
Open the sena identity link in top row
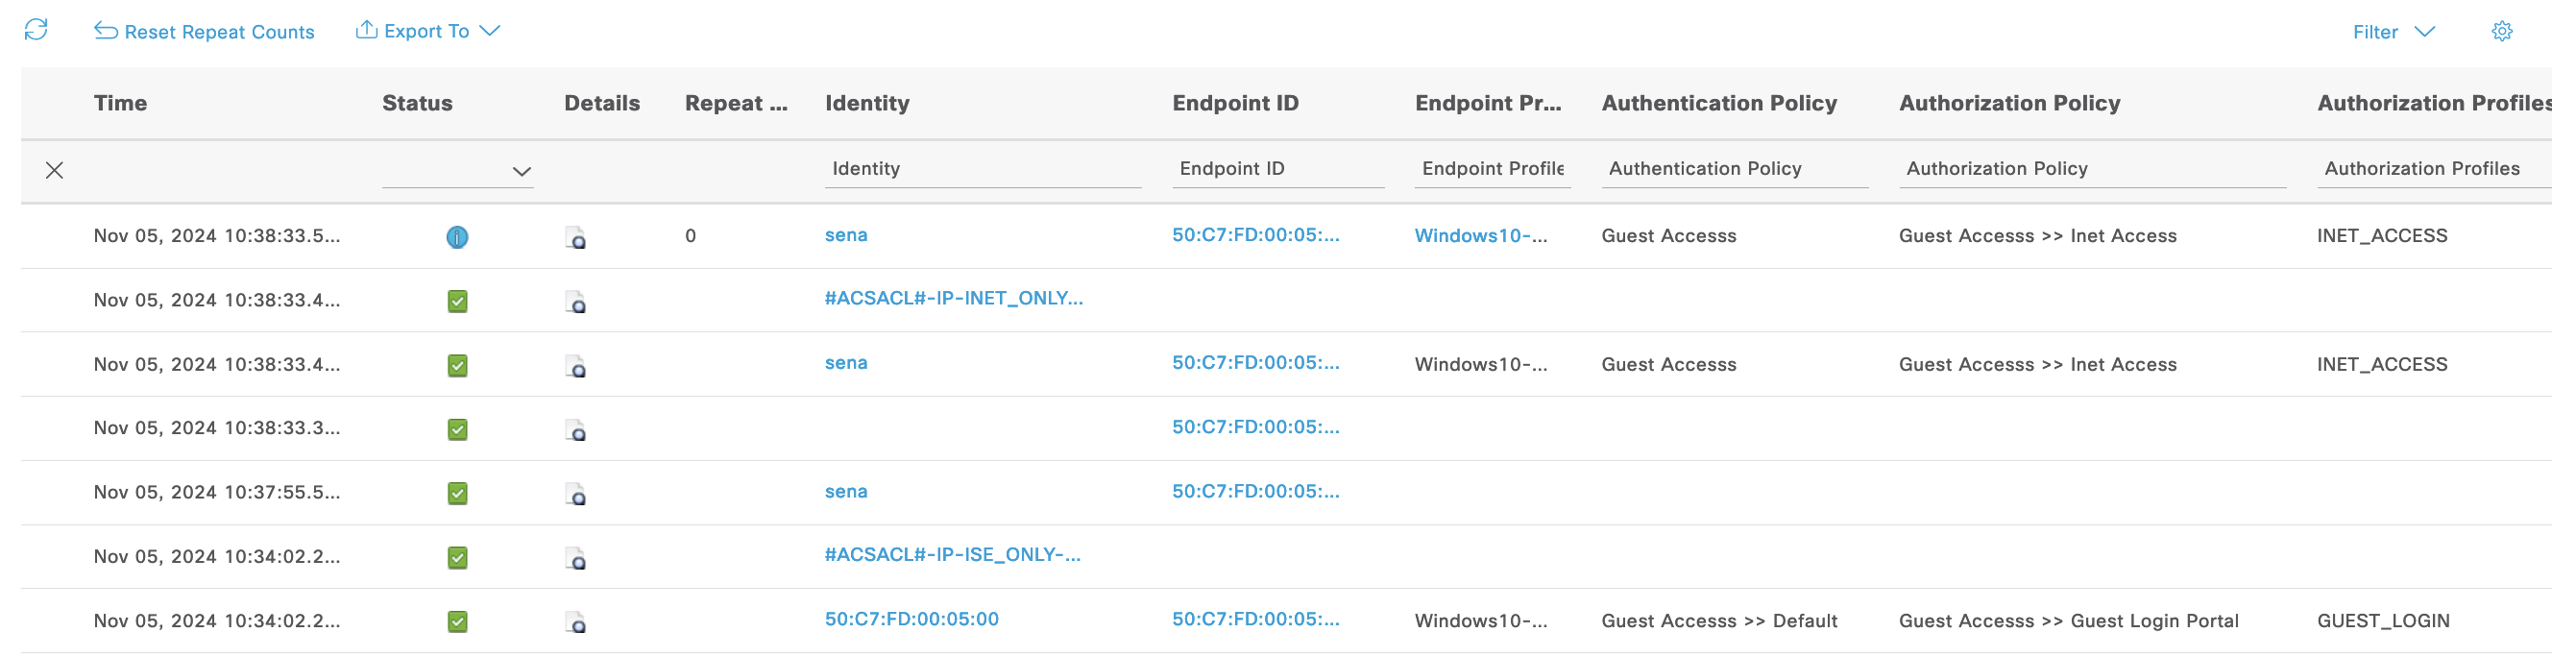(x=845, y=235)
